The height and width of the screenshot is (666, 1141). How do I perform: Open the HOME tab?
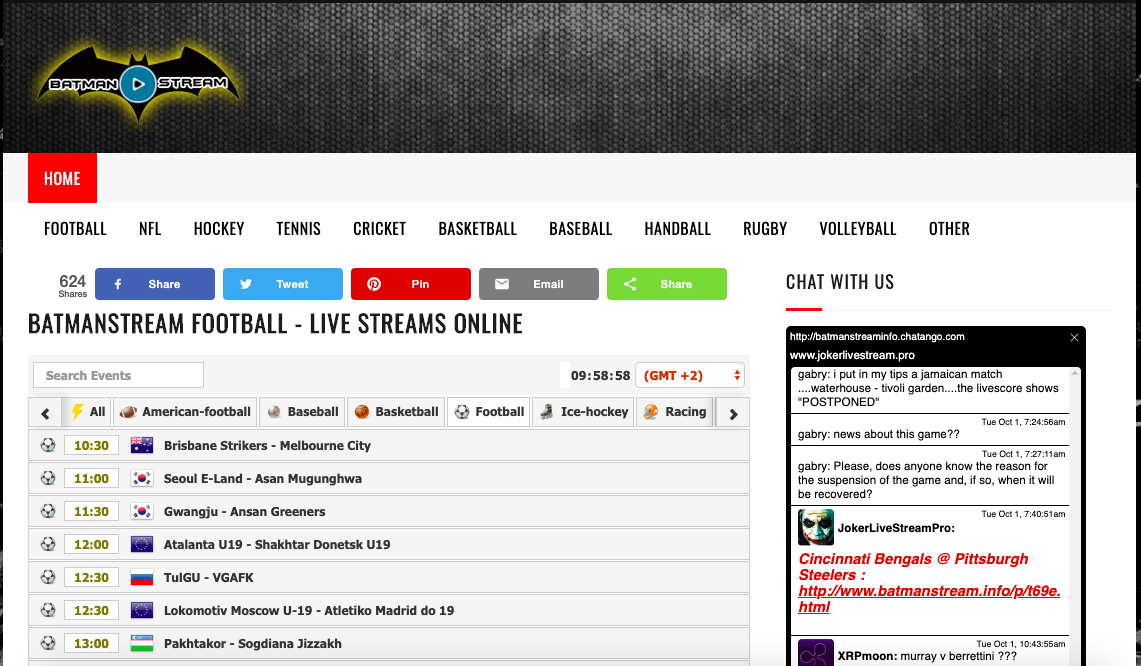(x=62, y=178)
